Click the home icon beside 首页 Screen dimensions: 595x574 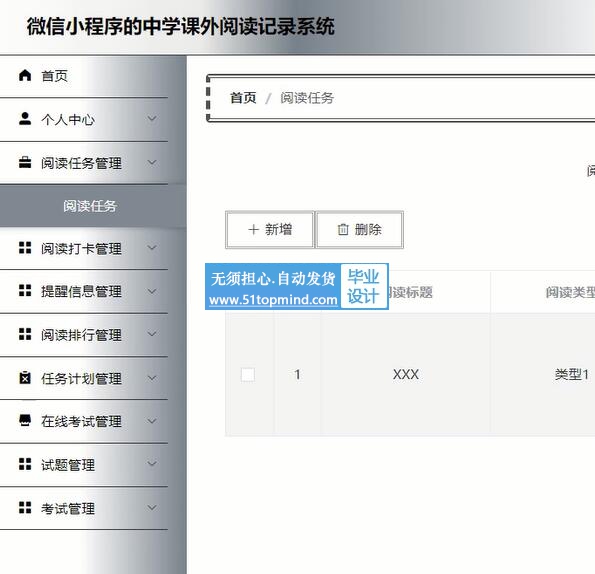25,75
